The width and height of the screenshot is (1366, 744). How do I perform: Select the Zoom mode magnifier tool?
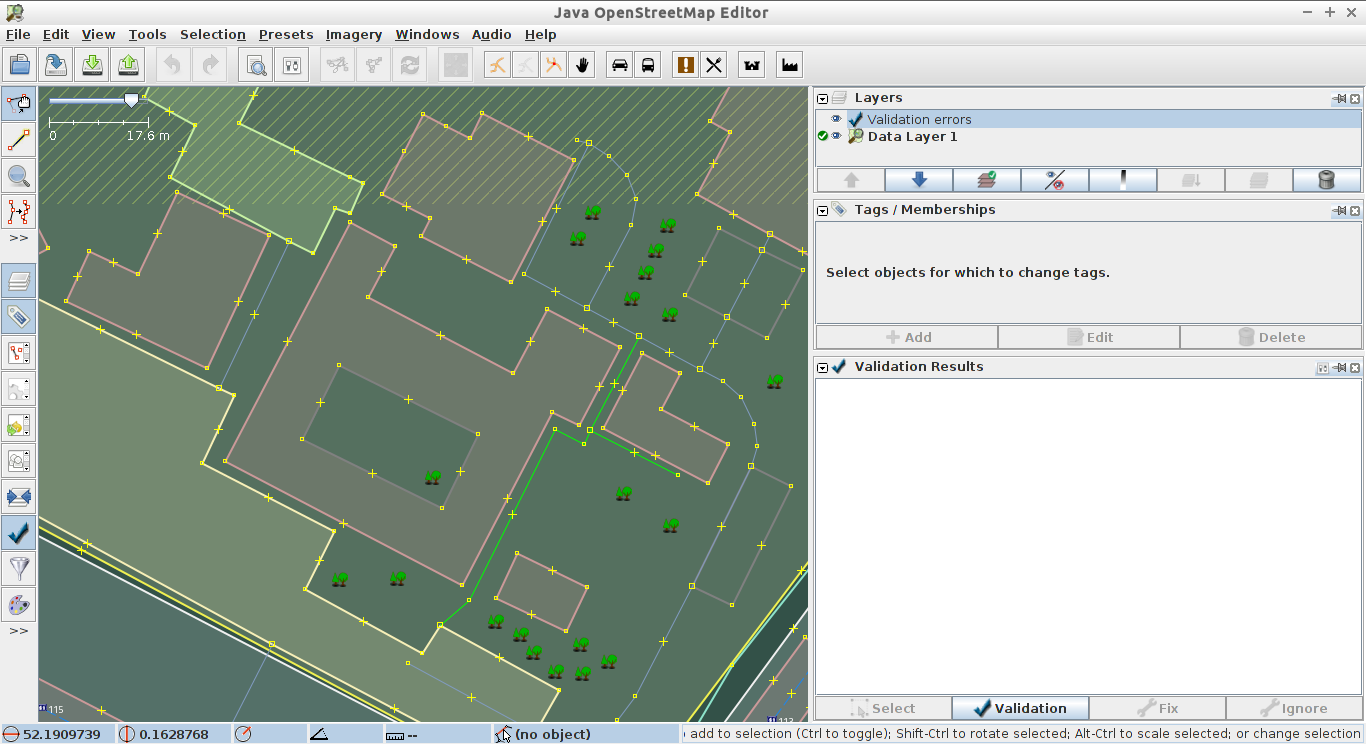pos(19,176)
